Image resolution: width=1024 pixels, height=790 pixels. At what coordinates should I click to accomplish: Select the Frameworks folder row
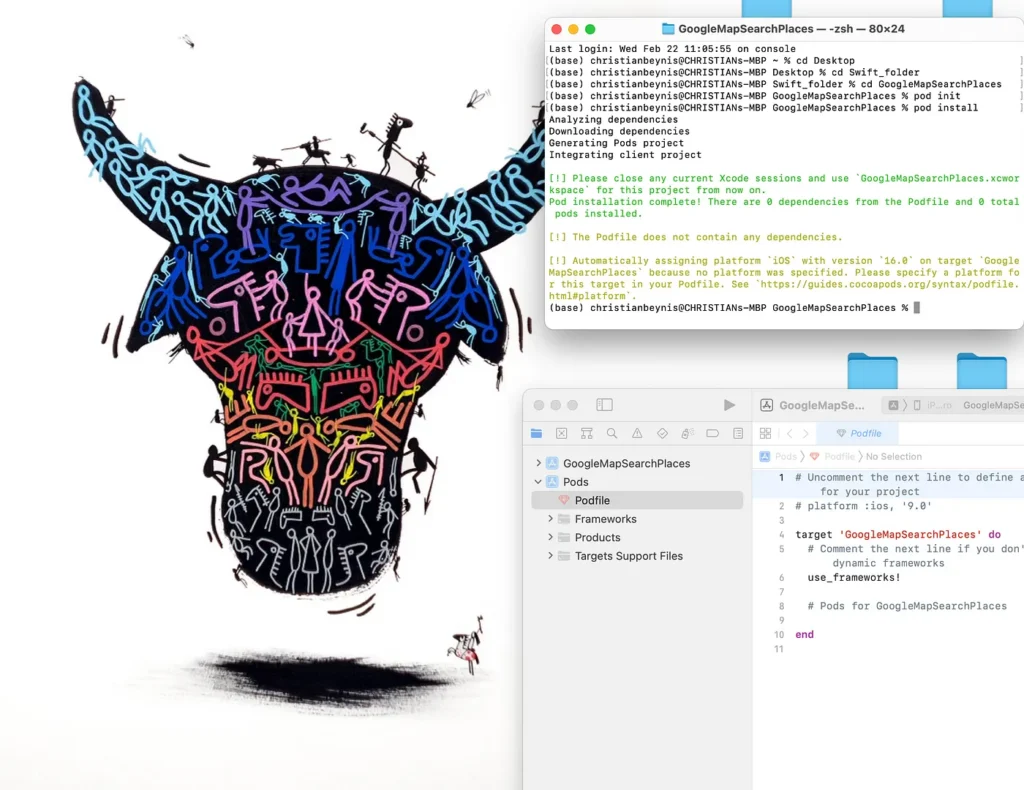pyautogui.click(x=637, y=519)
